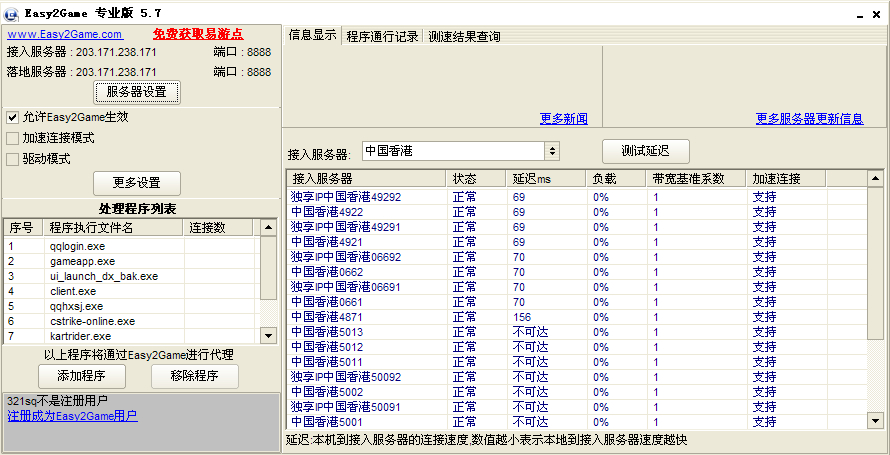The width and height of the screenshot is (890, 455).
Task: Sort by 负载 column header
Action: click(616, 179)
